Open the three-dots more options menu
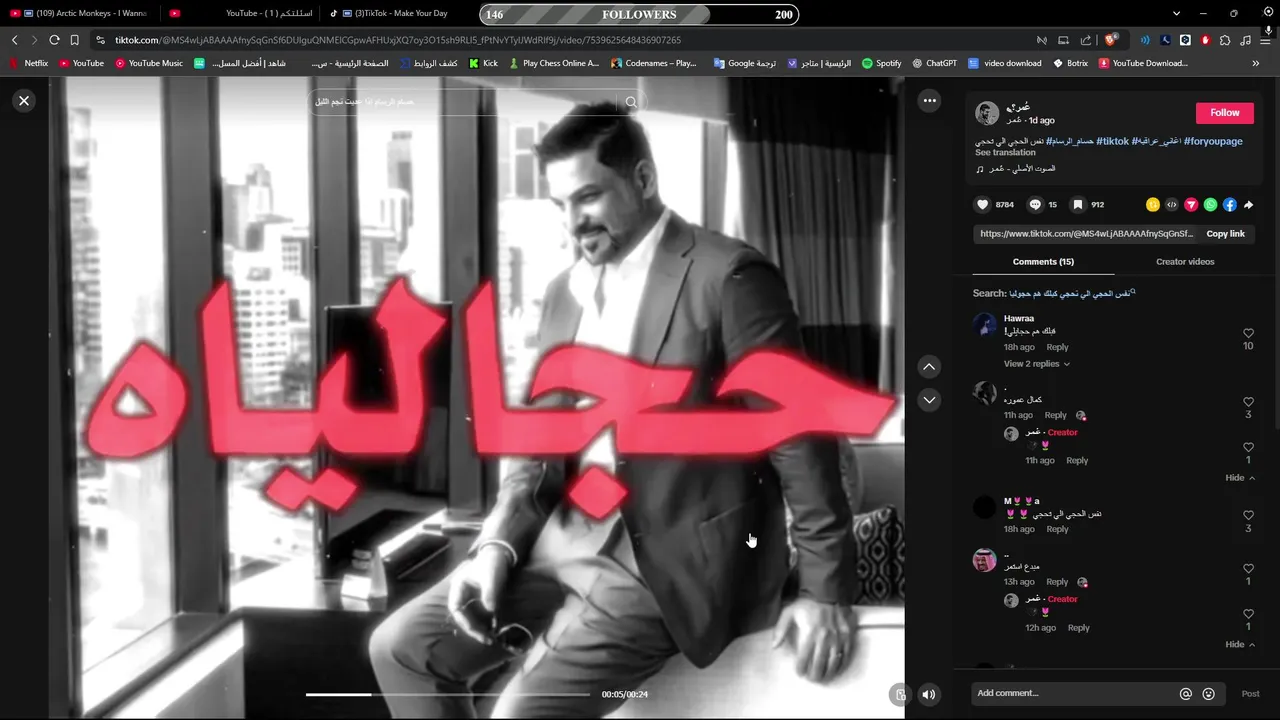This screenshot has height=720, width=1280. [x=929, y=100]
